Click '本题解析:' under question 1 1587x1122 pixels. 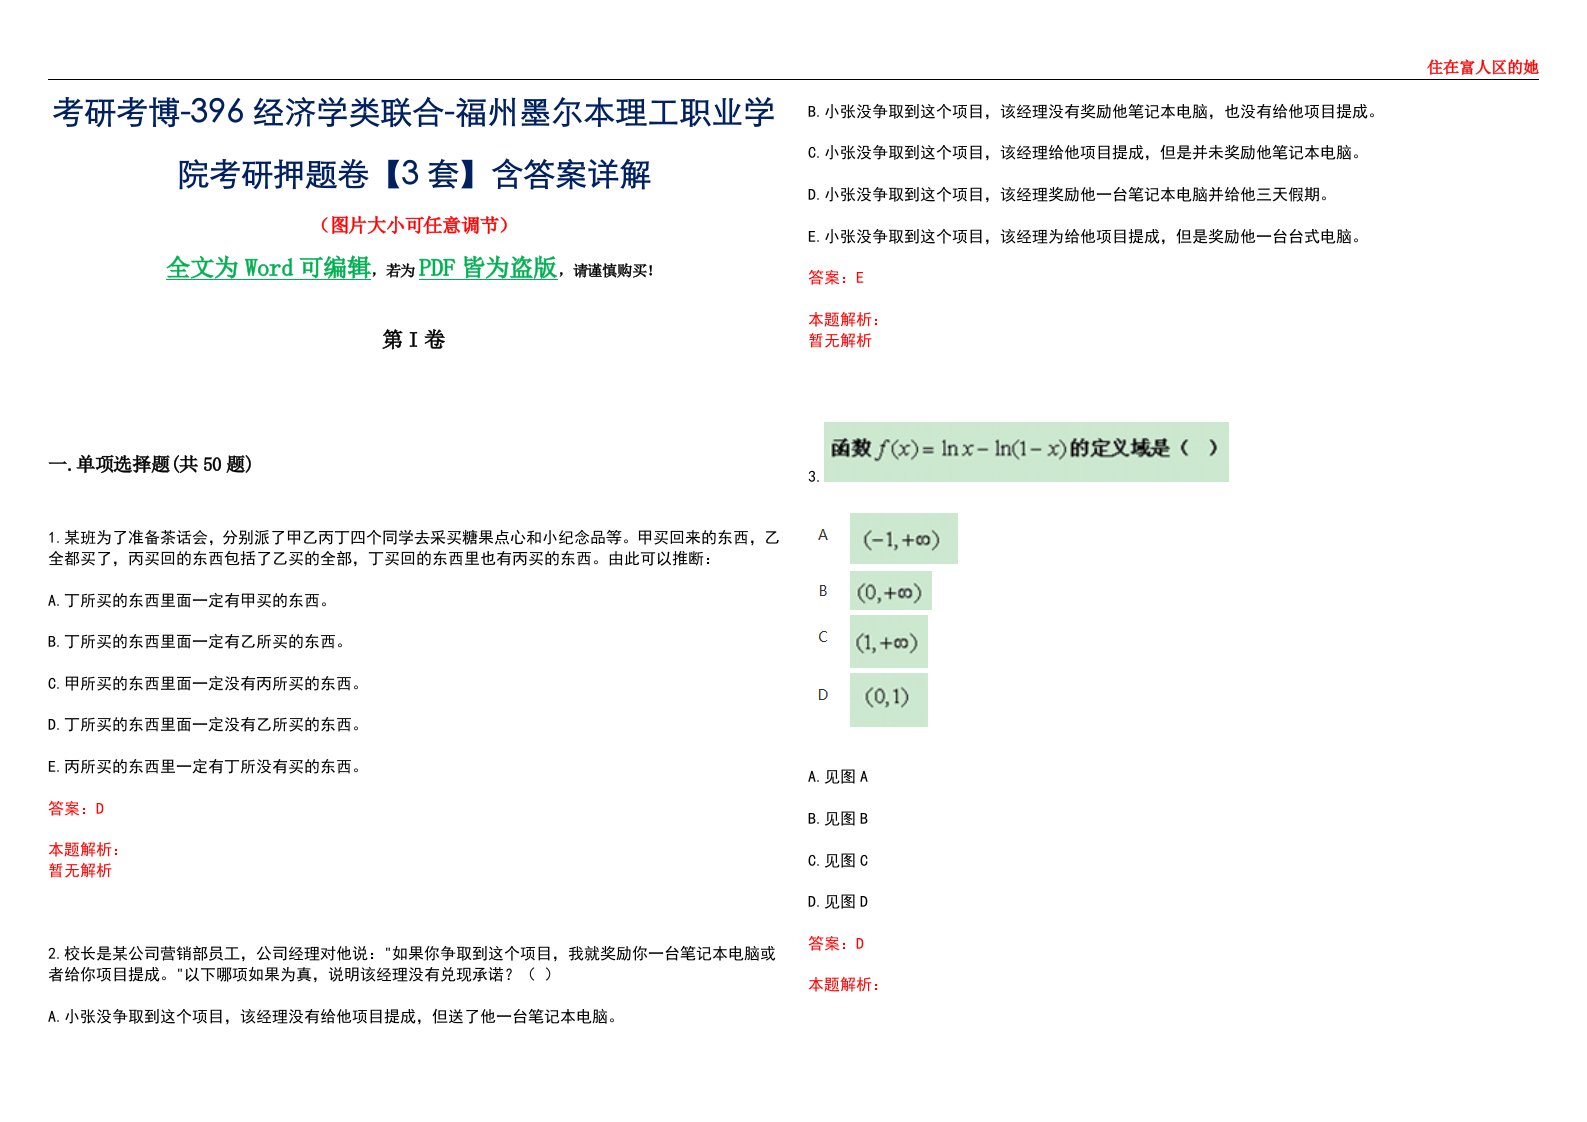(84, 850)
